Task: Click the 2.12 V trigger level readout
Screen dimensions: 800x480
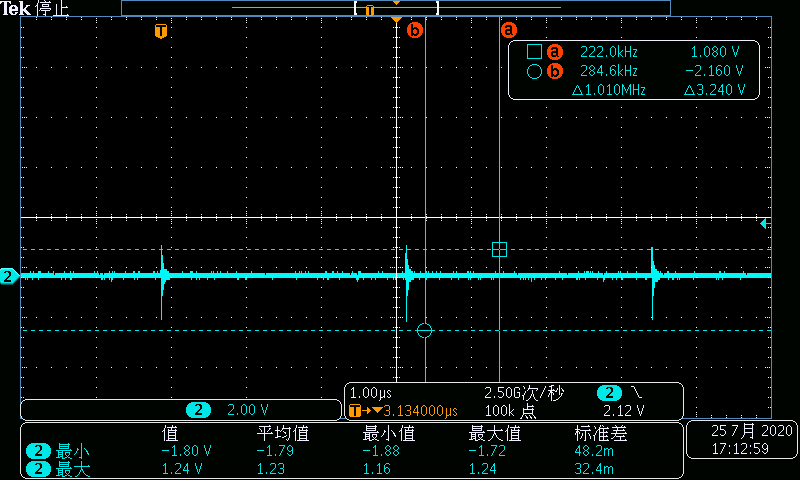Action: click(x=623, y=411)
